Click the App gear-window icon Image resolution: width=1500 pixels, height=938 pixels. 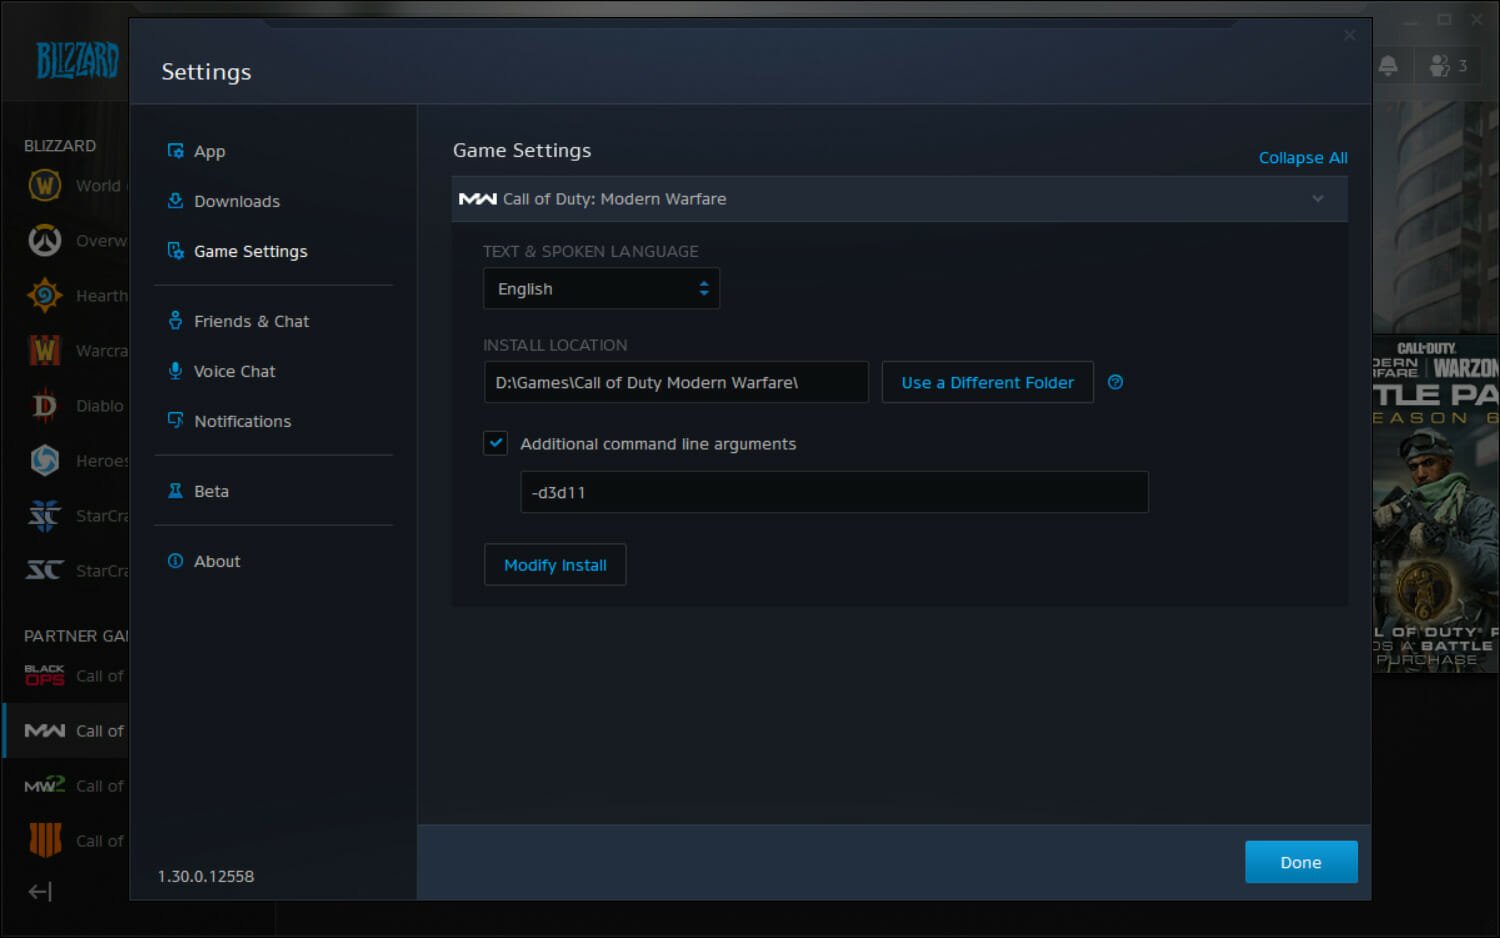(x=175, y=151)
